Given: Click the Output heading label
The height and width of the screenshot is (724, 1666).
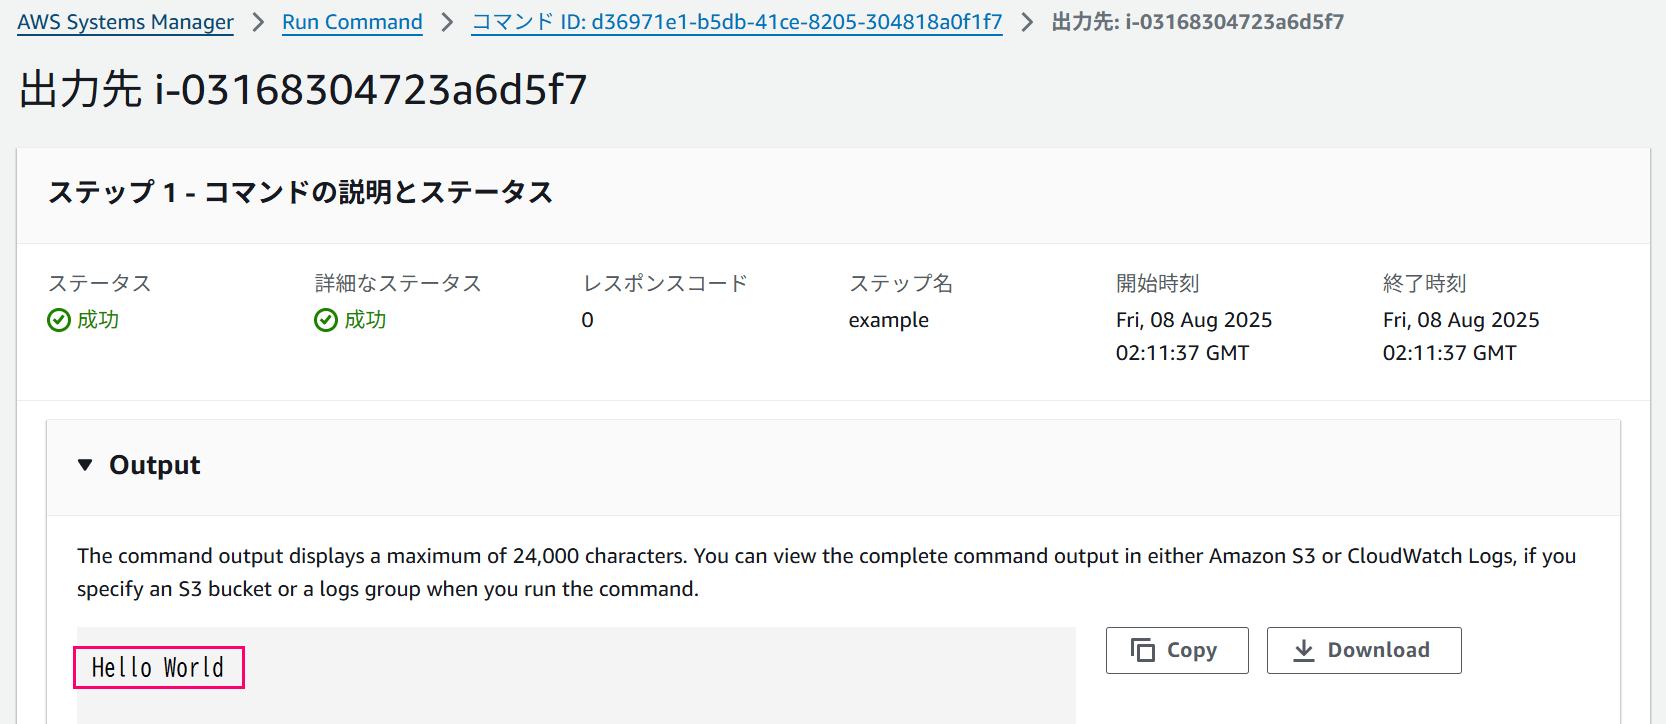Looking at the screenshot, I should tap(155, 465).
